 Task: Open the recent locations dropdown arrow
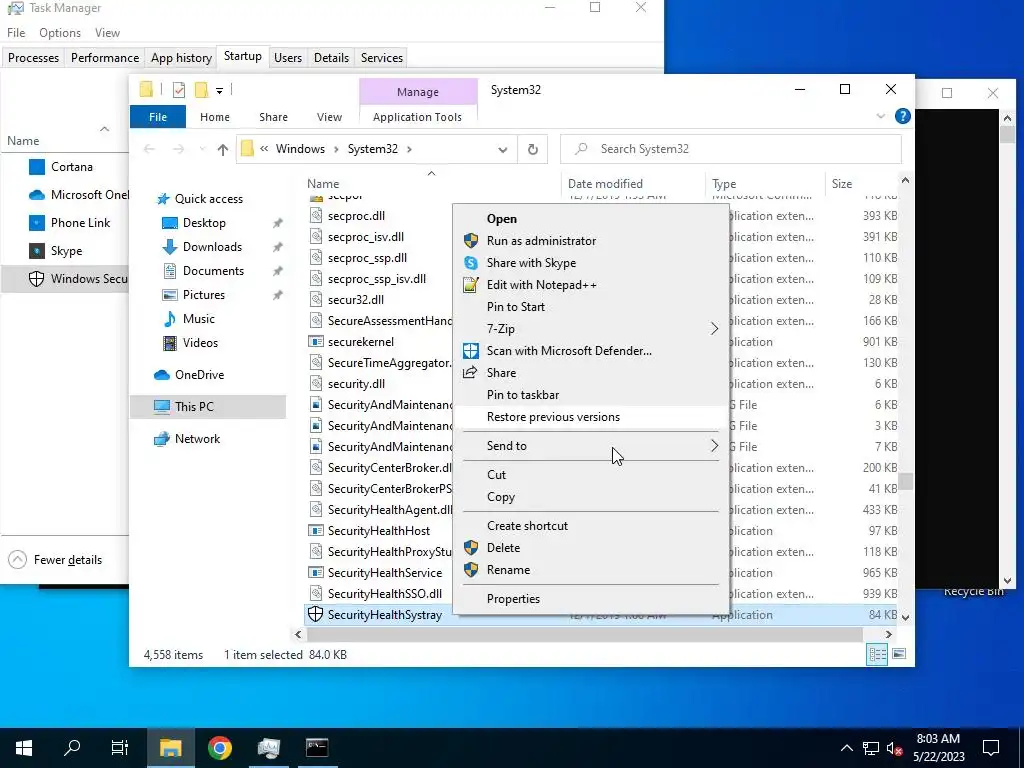tap(202, 150)
